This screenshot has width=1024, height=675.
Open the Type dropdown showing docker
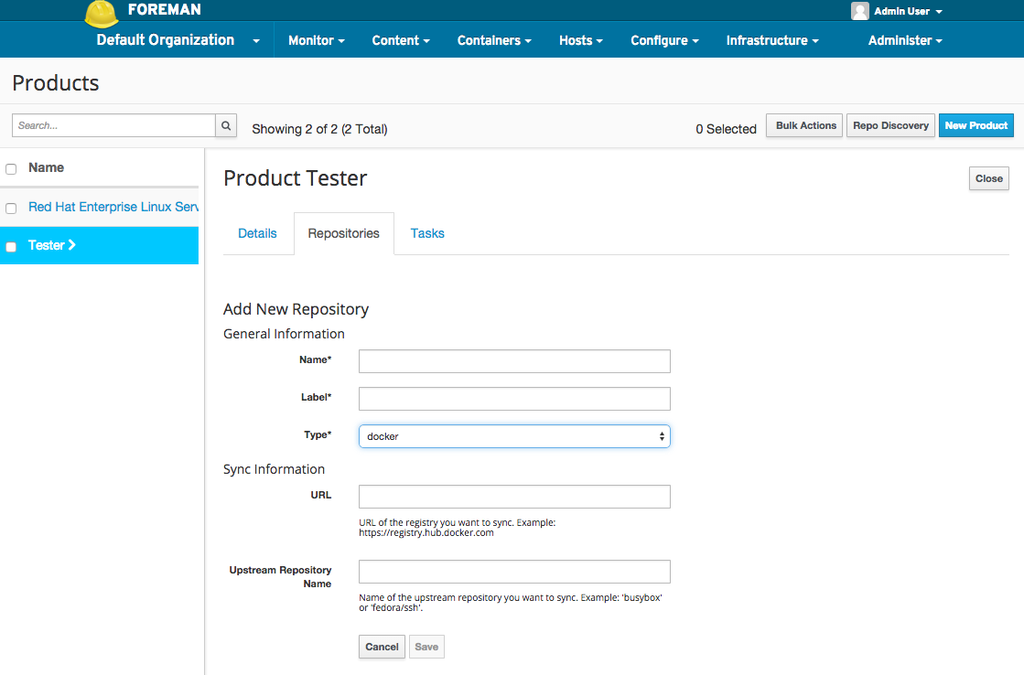515,436
